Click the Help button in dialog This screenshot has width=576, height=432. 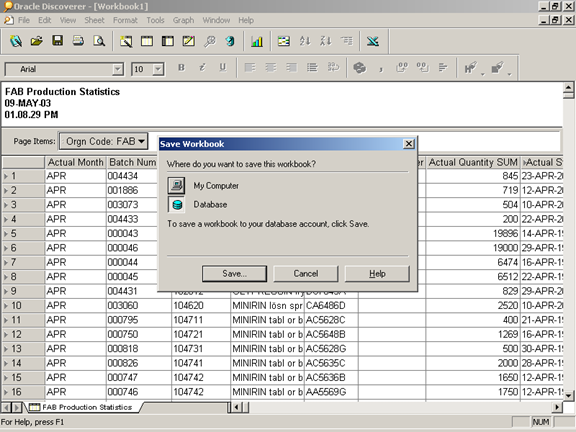(x=377, y=274)
